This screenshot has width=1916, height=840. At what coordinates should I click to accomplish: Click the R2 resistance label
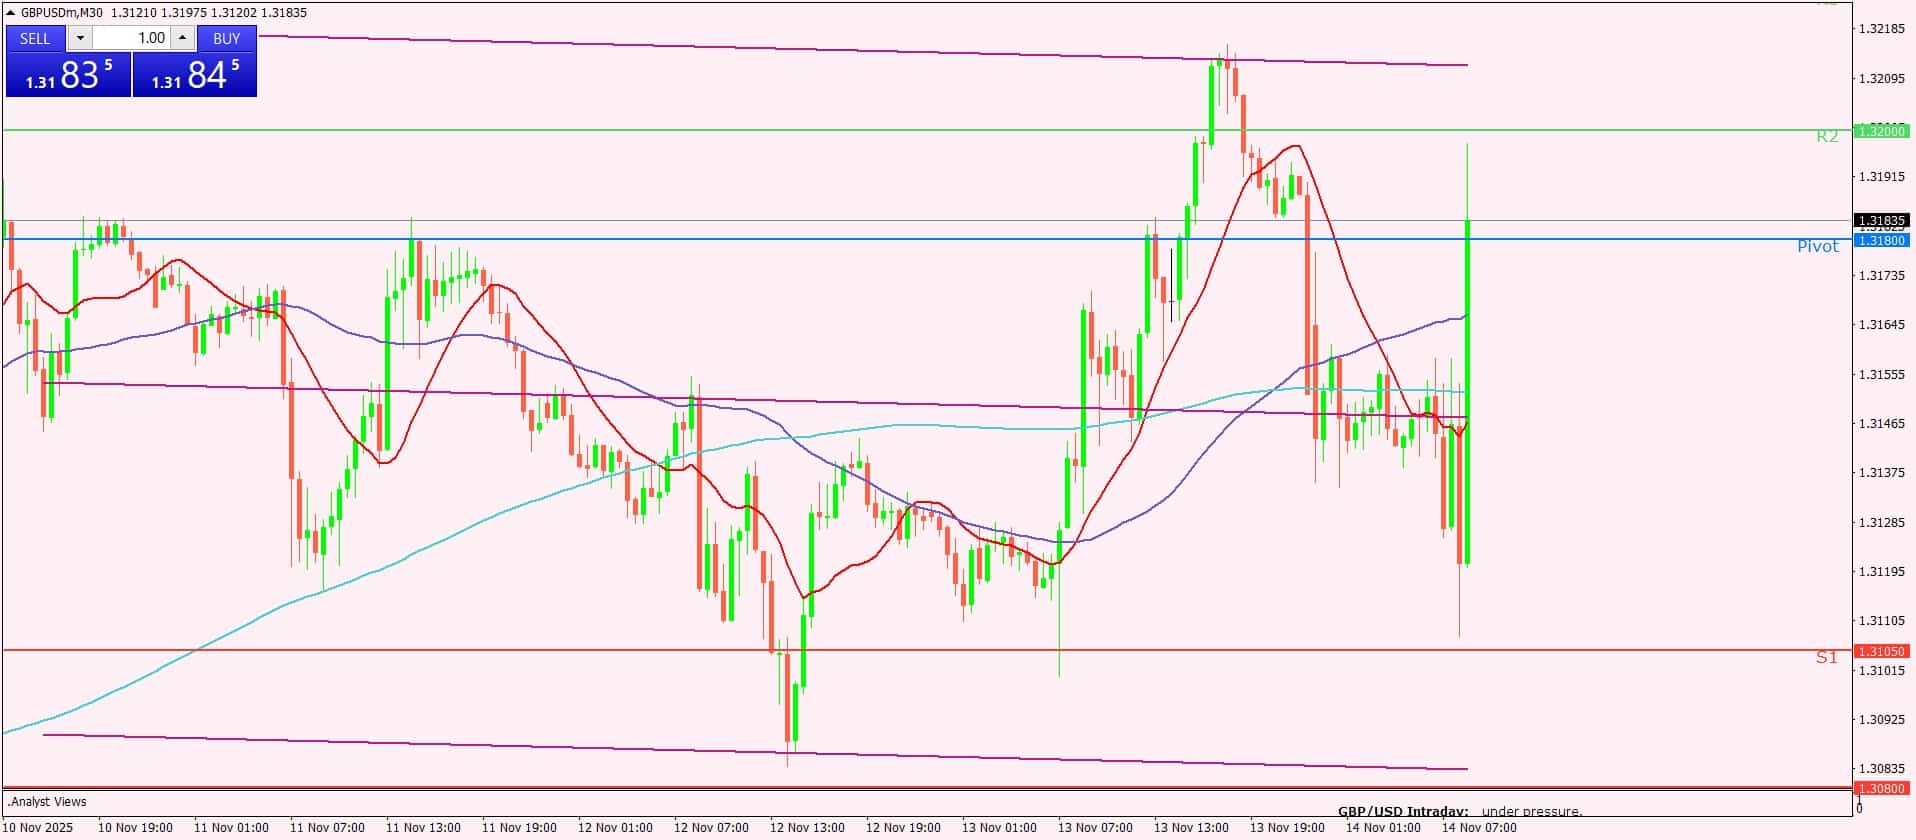click(x=1827, y=137)
